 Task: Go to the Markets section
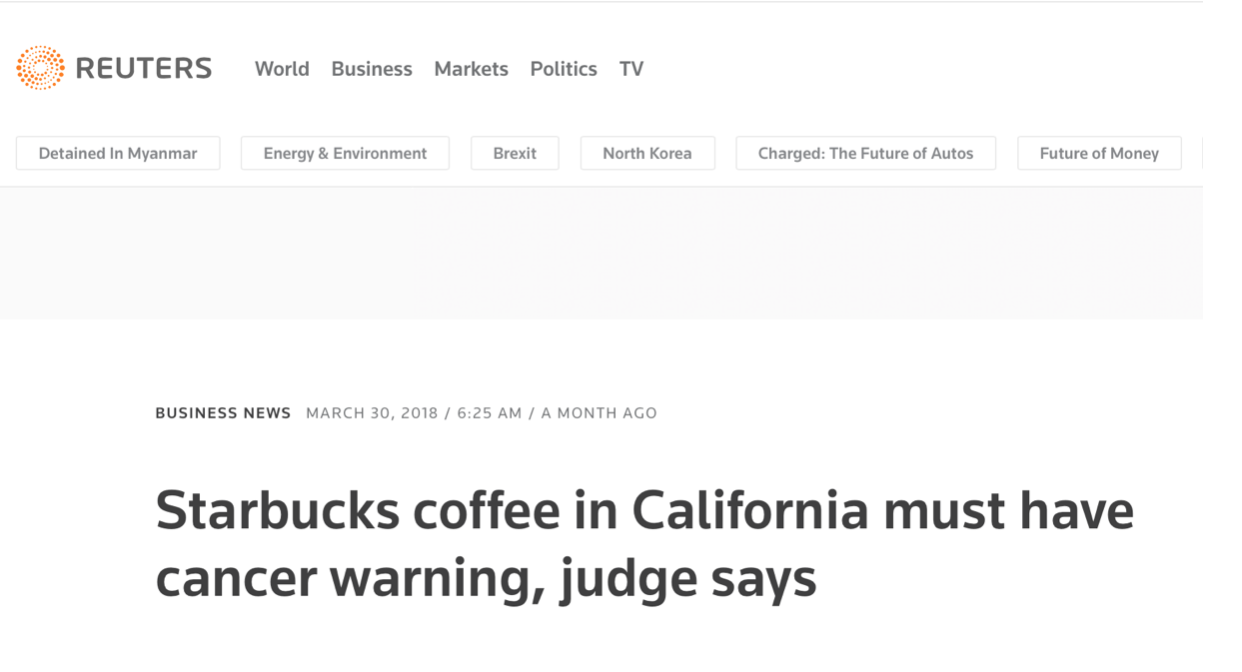point(471,69)
